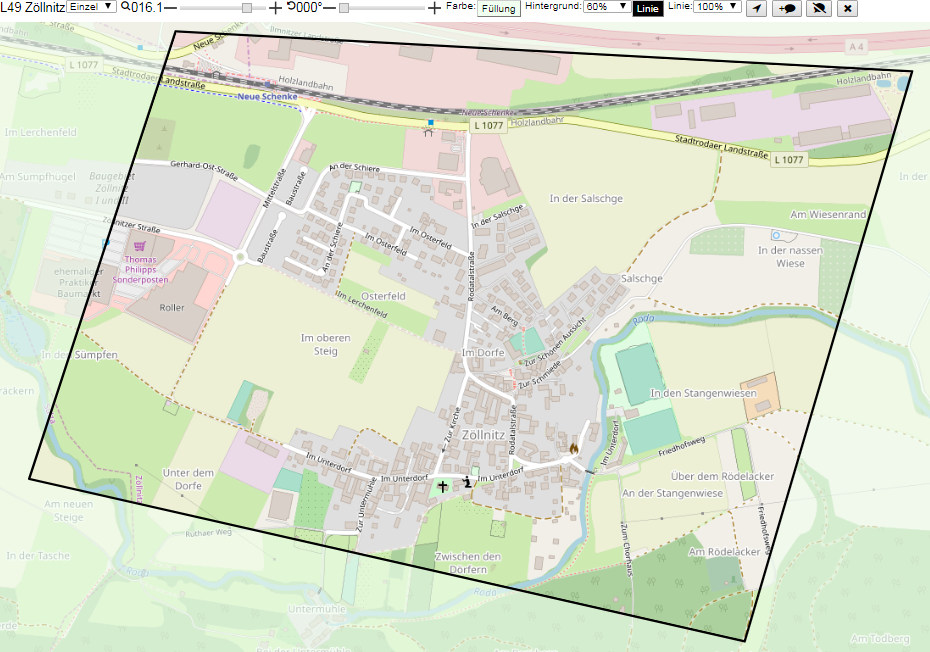Click the church cross map icon
This screenshot has width=930, height=652.
(442, 486)
